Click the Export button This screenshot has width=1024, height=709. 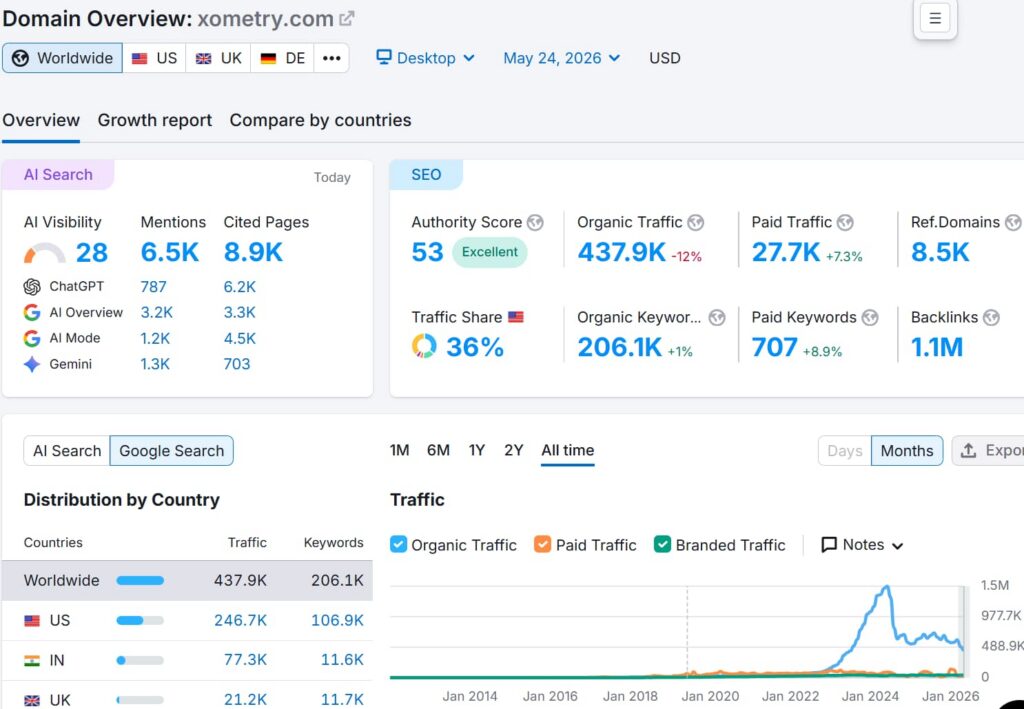point(988,450)
